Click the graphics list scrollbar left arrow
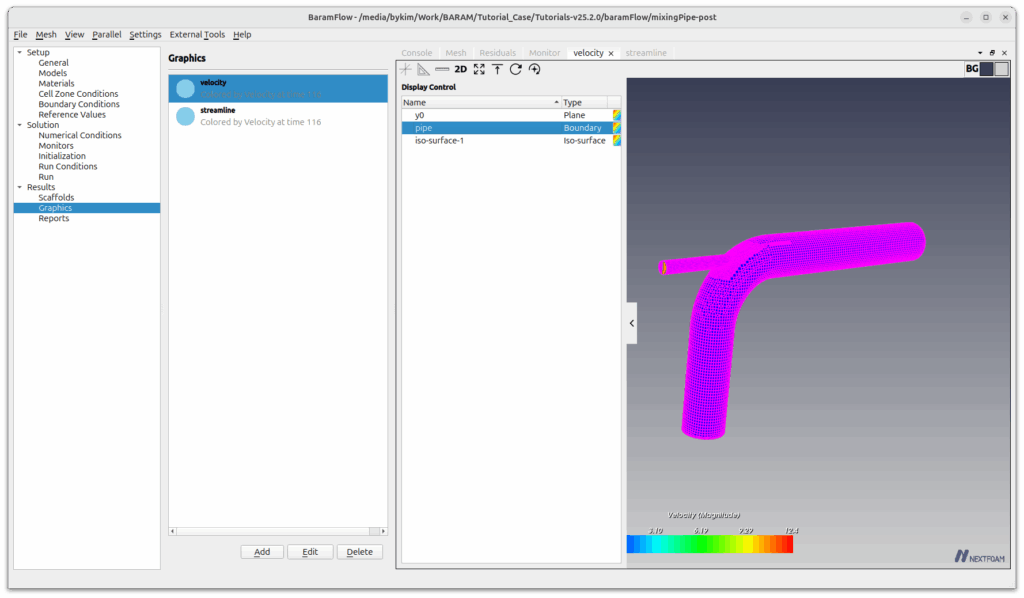The height and width of the screenshot is (598, 1024). (172, 531)
